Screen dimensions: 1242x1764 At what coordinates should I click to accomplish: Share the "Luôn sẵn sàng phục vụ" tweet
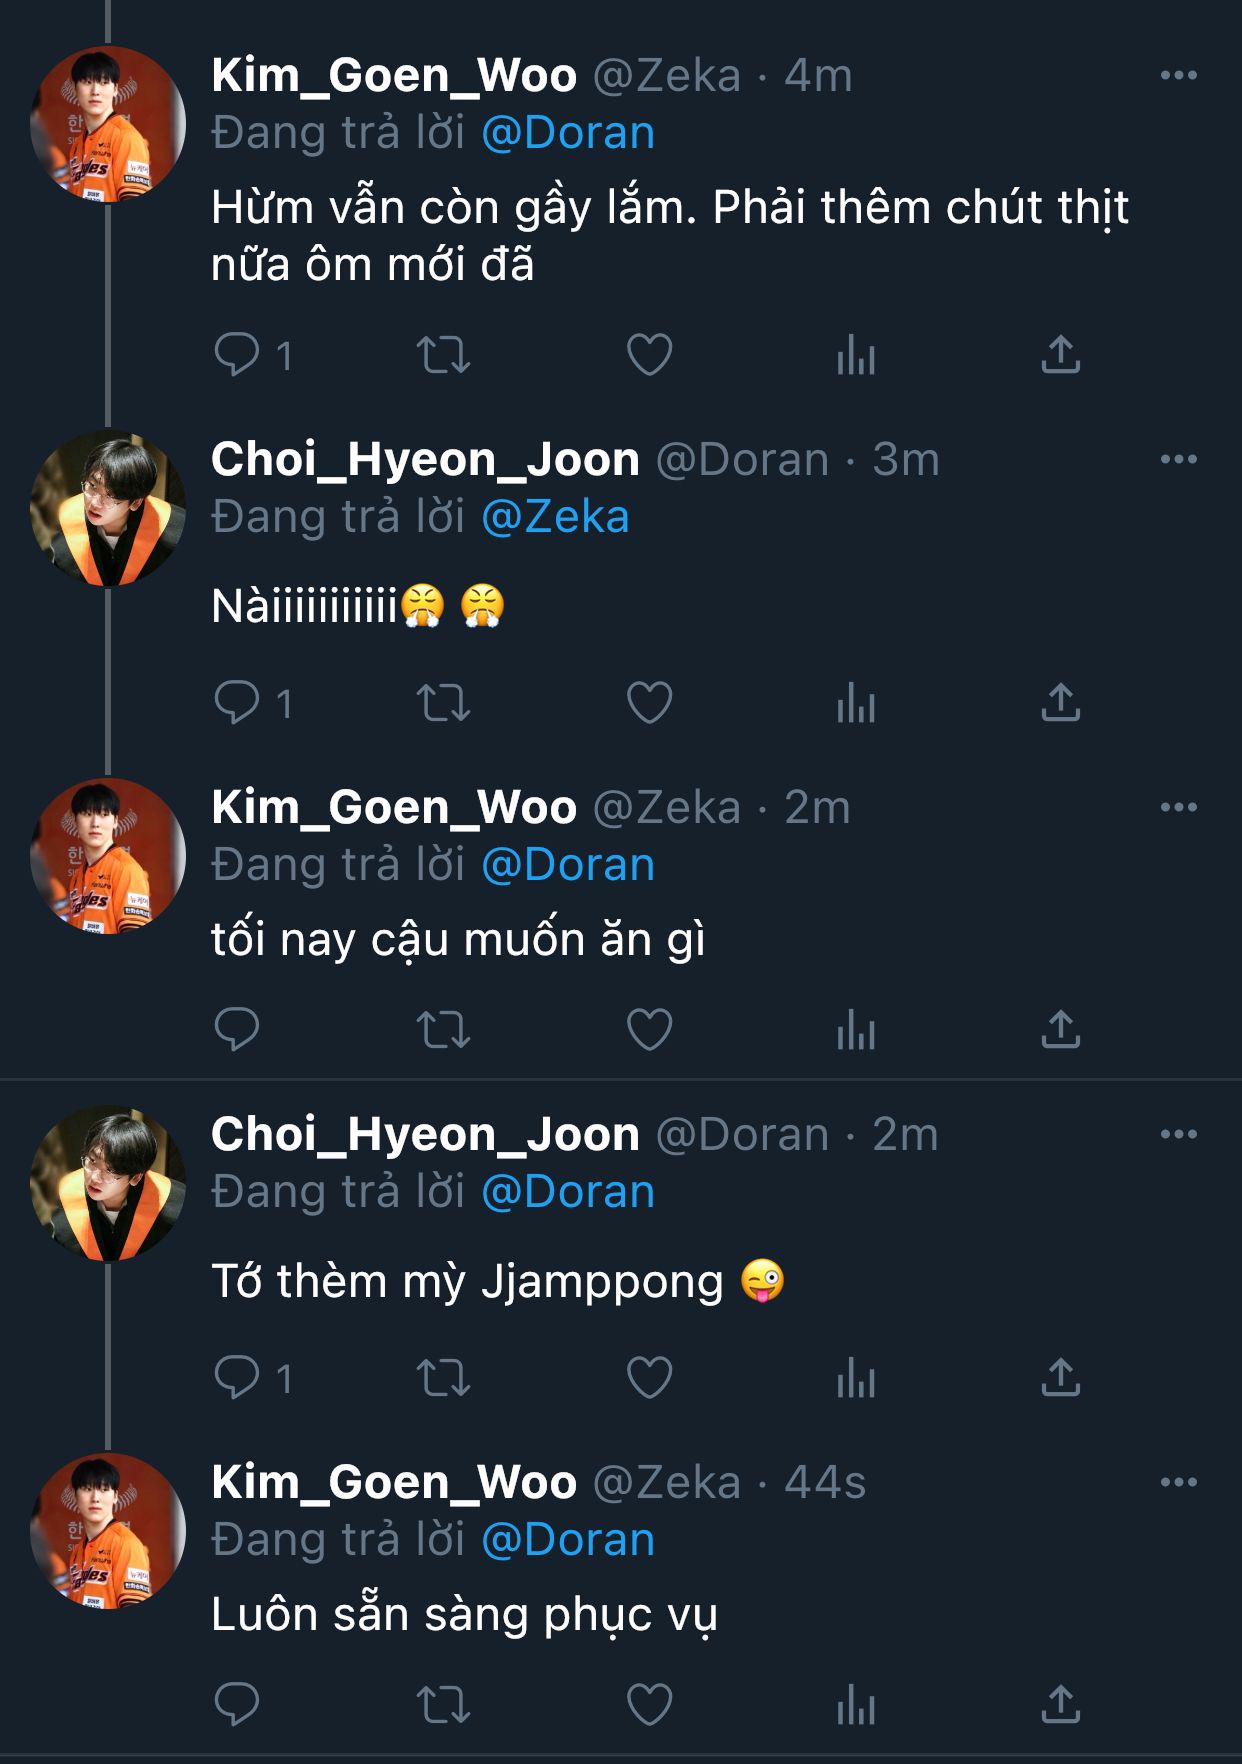tap(1061, 1704)
